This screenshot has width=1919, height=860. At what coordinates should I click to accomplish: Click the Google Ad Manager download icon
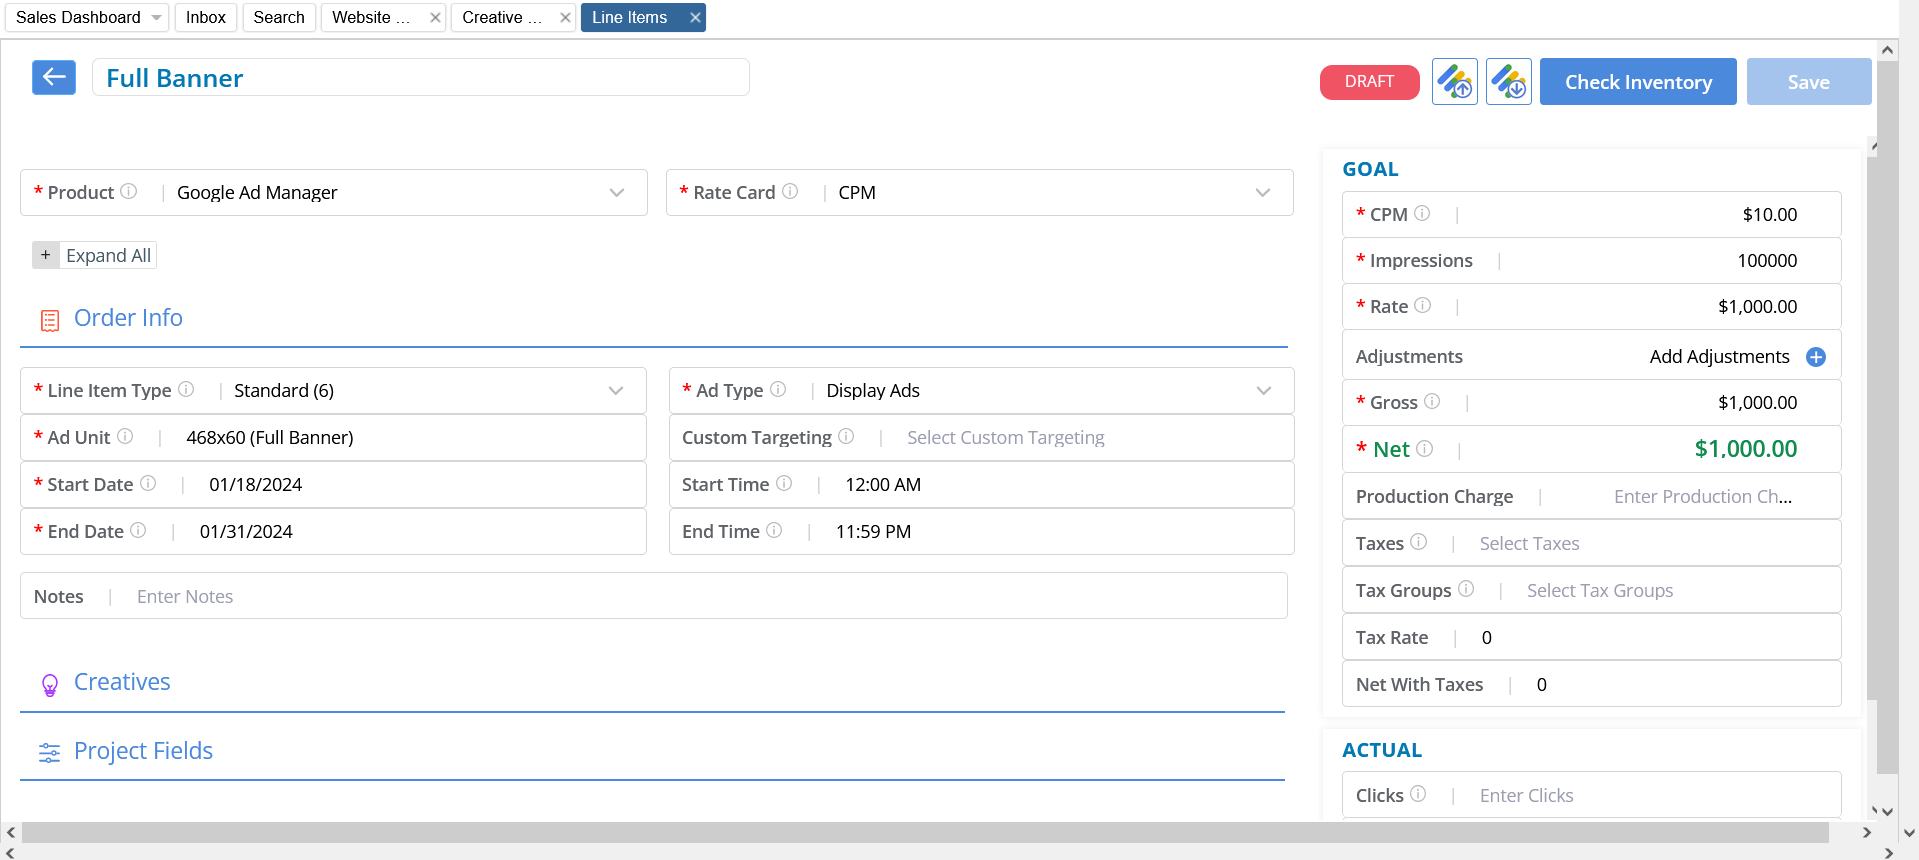point(1508,81)
